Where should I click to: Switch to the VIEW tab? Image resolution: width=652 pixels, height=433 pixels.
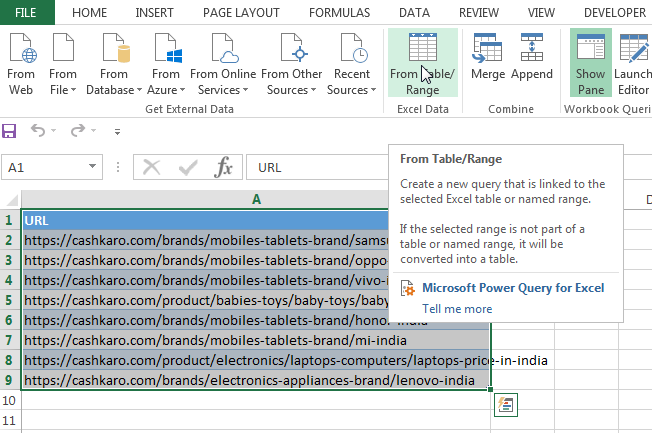coord(541,12)
